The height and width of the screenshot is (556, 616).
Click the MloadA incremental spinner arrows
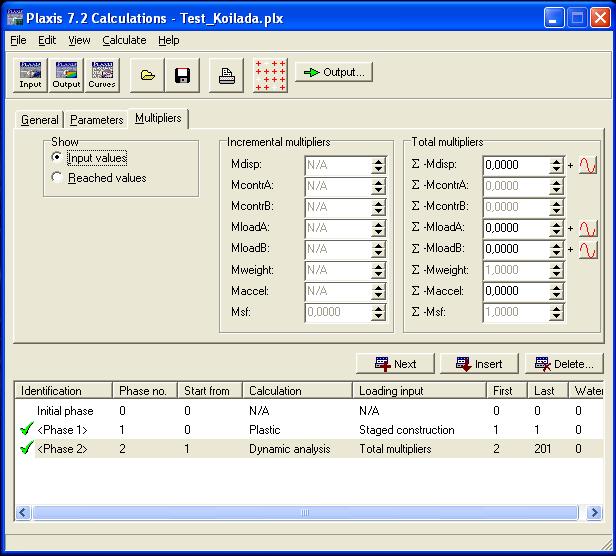[x=378, y=228]
